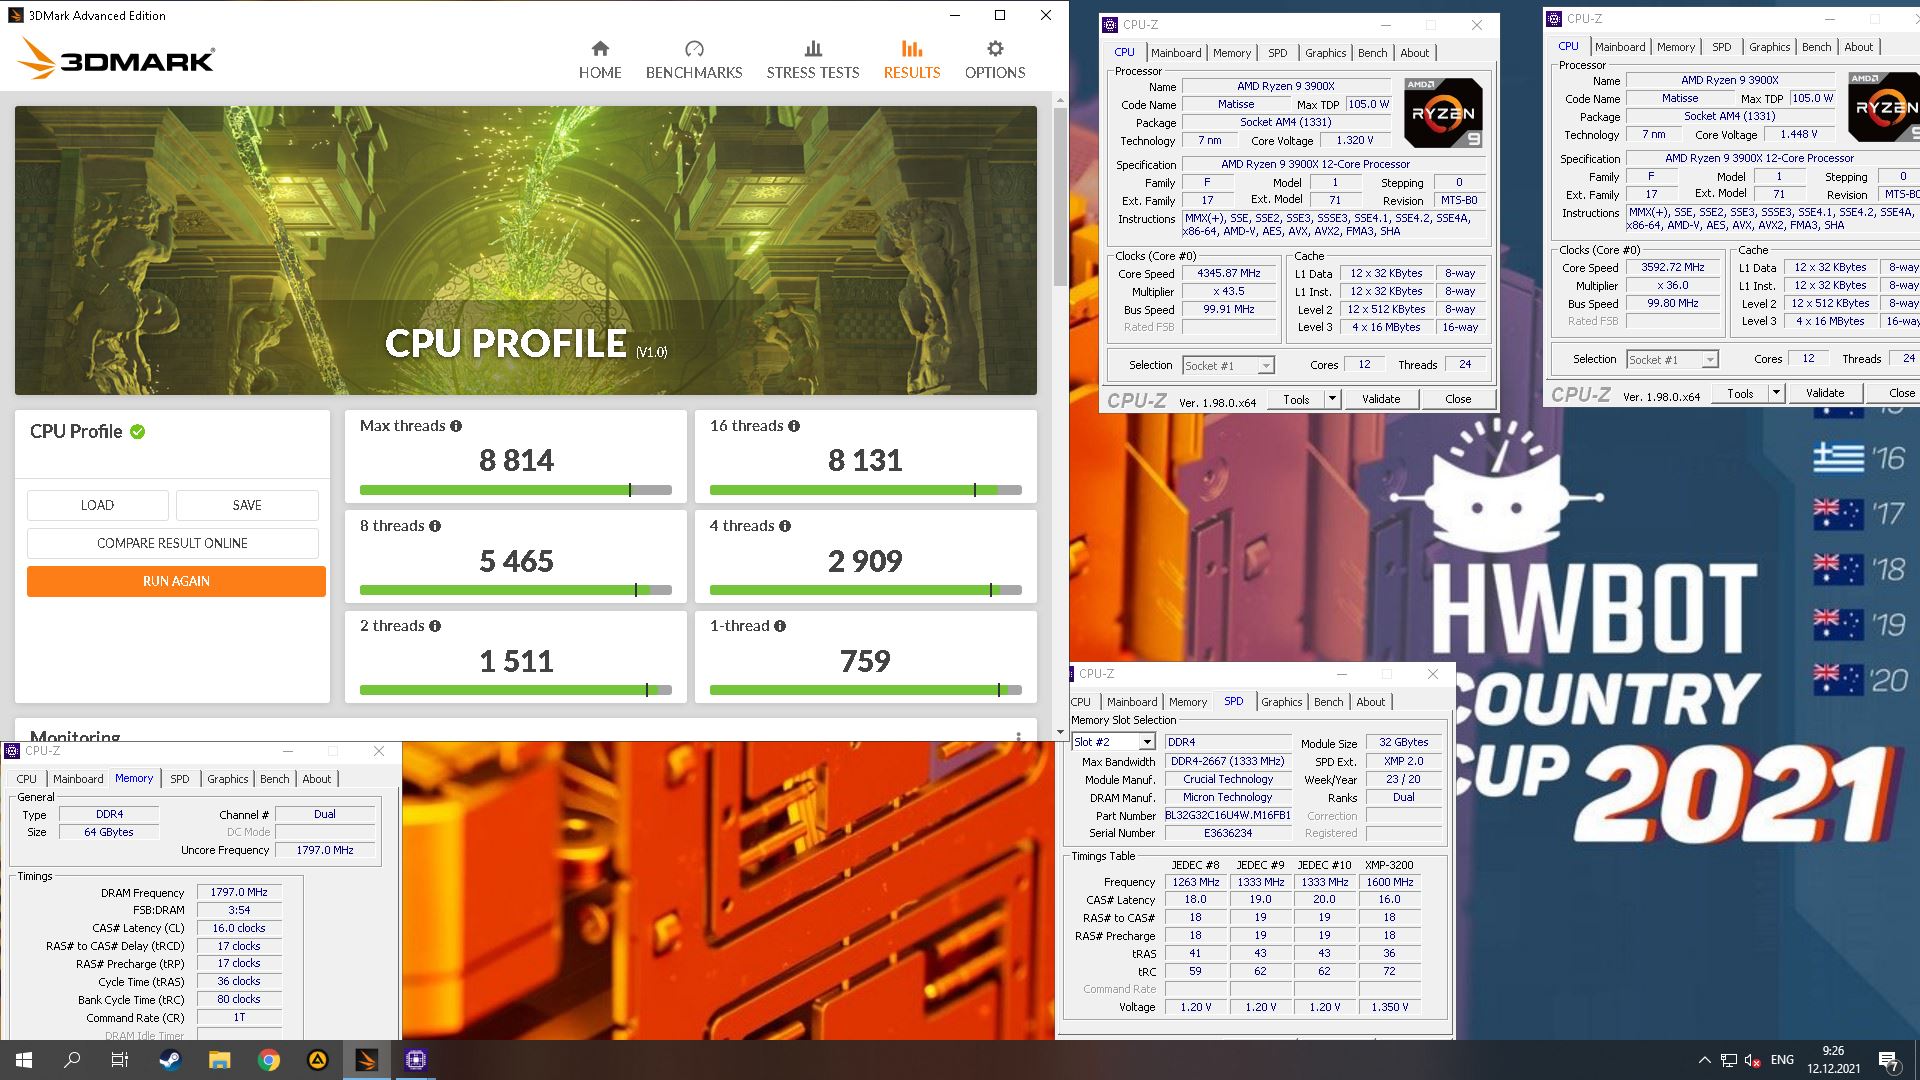
Task: Click Tools button in left CPU-Z
Action: click(x=1296, y=399)
